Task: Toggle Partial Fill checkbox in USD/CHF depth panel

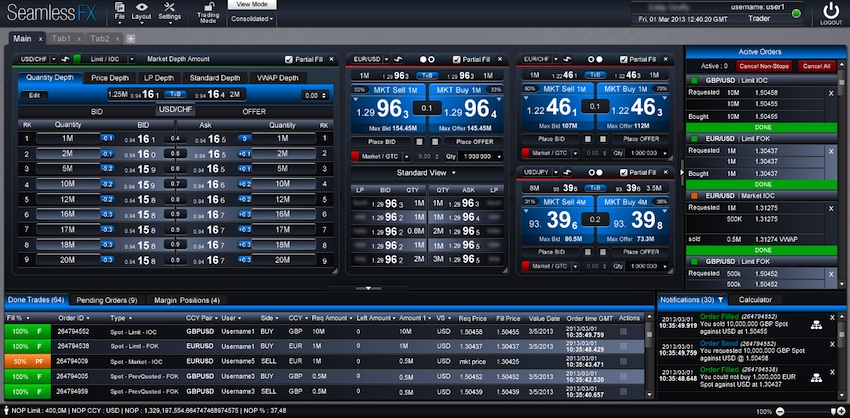Action: pyautogui.click(x=290, y=59)
